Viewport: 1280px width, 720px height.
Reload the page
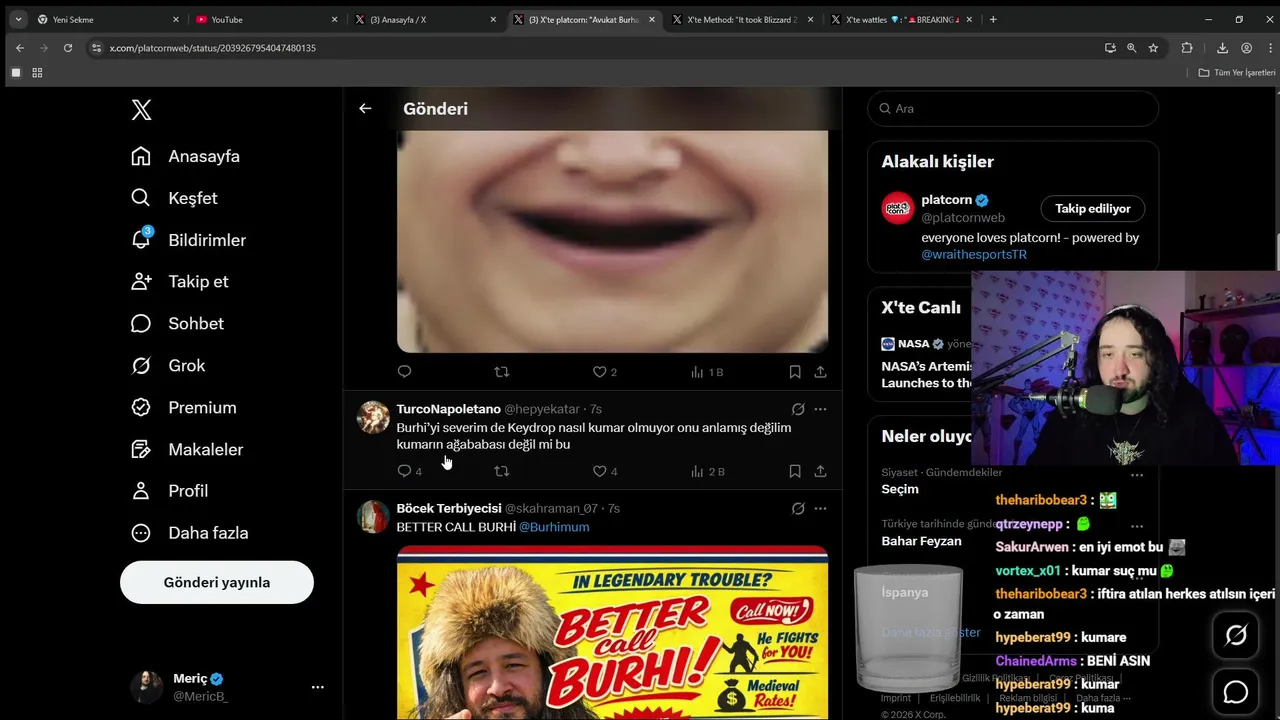tap(68, 48)
